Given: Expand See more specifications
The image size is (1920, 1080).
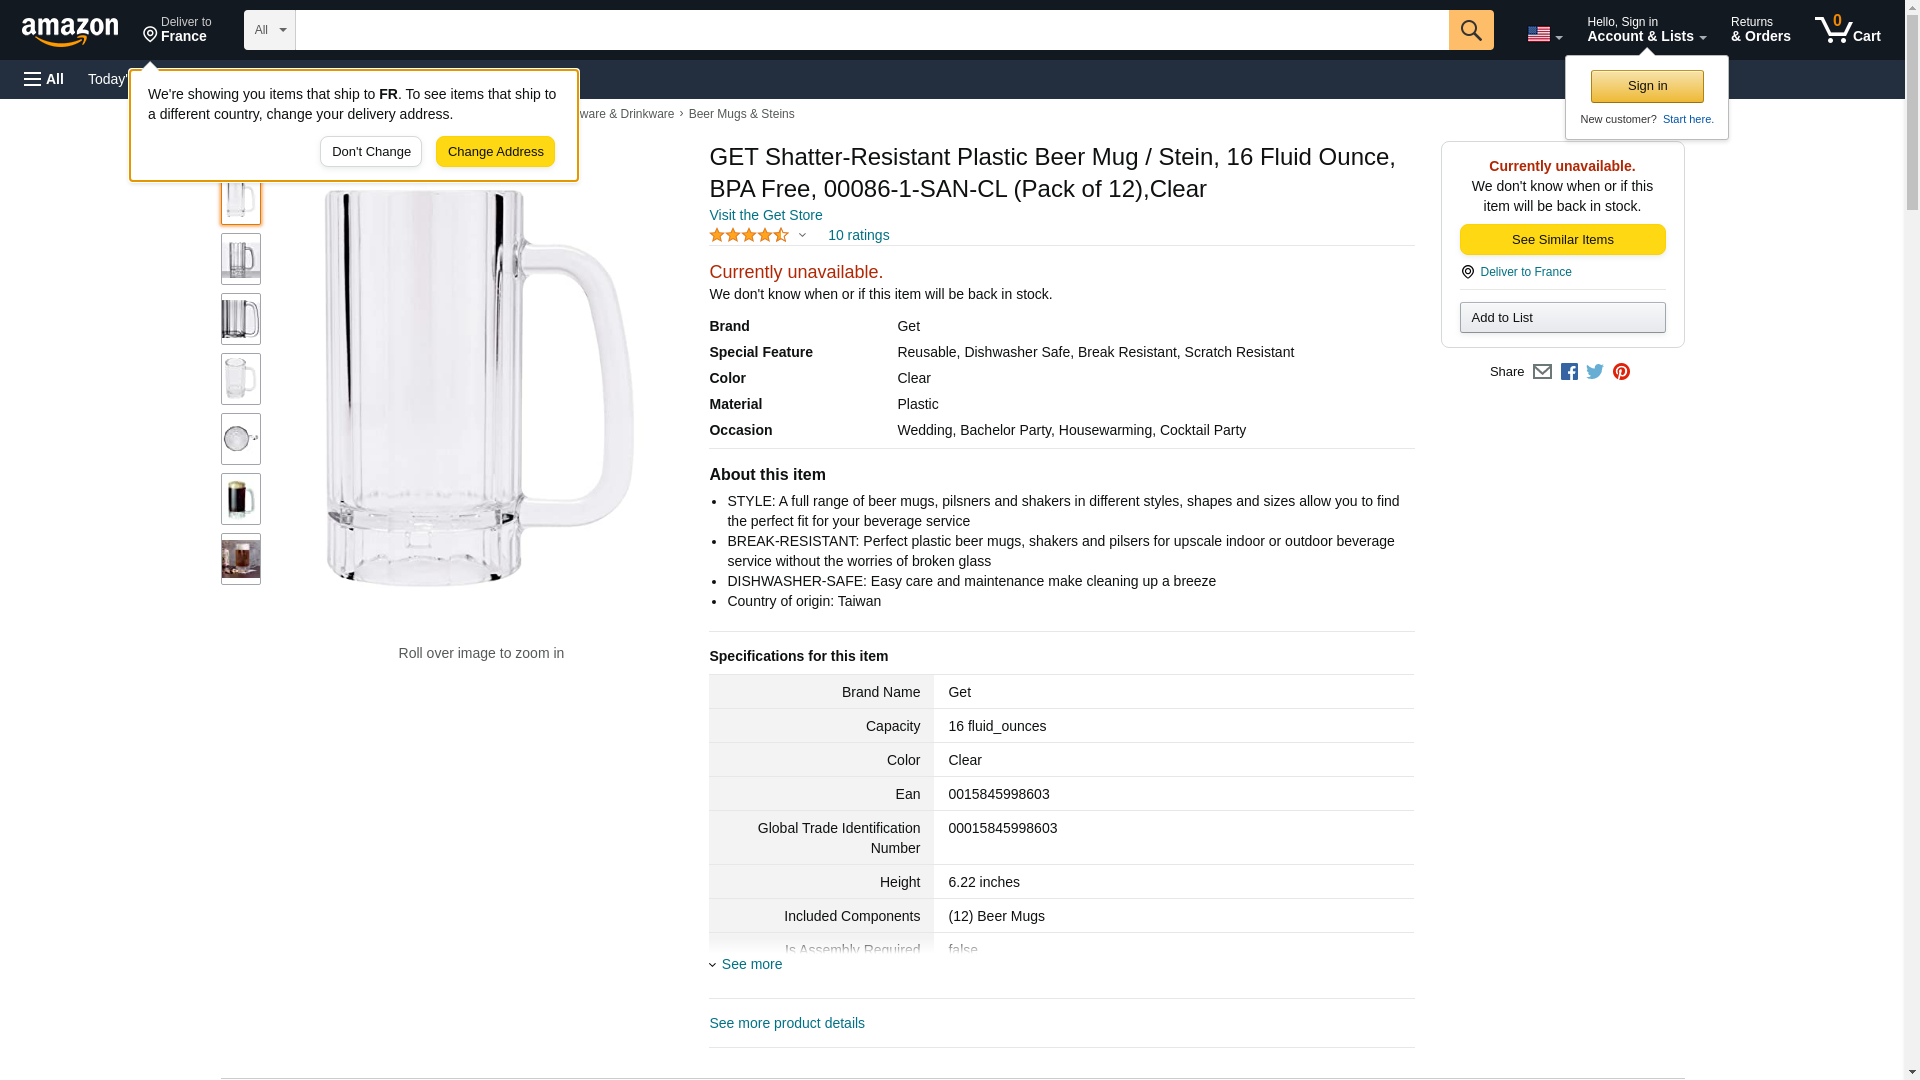Looking at the screenshot, I should pyautogui.click(x=751, y=964).
